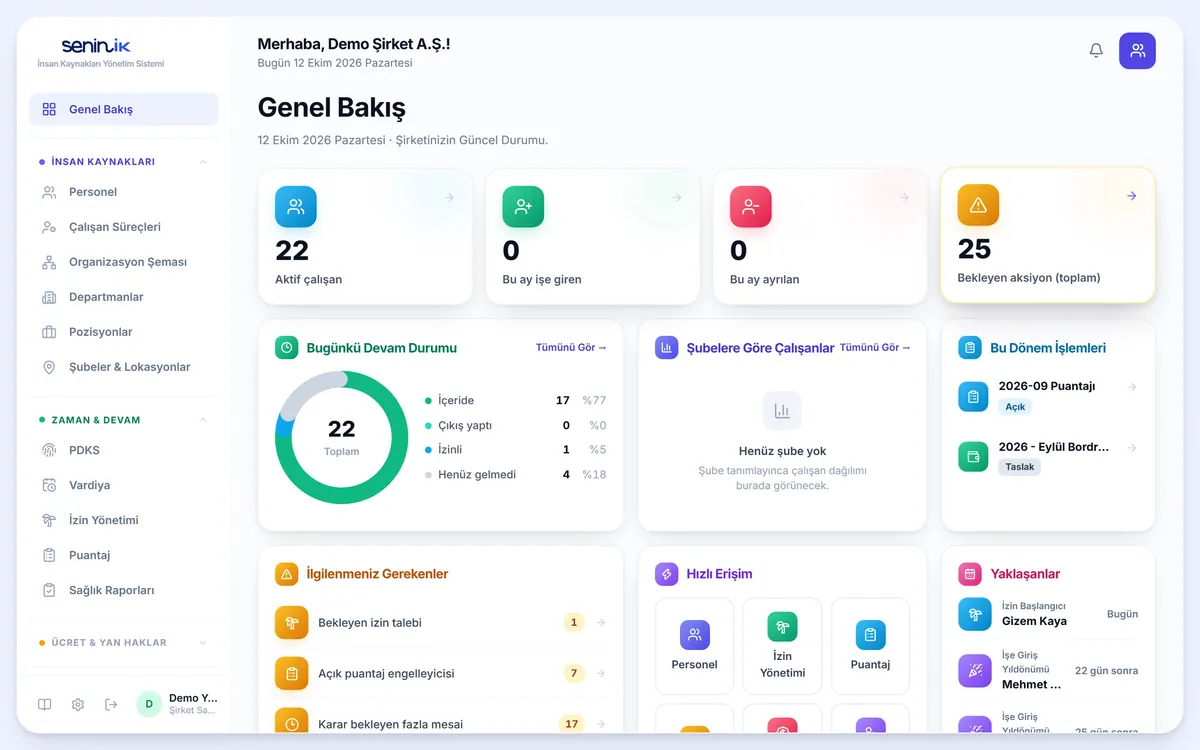1200x750 pixels.
Task: Select Genel Bakış in the sidebar
Action: [123, 109]
